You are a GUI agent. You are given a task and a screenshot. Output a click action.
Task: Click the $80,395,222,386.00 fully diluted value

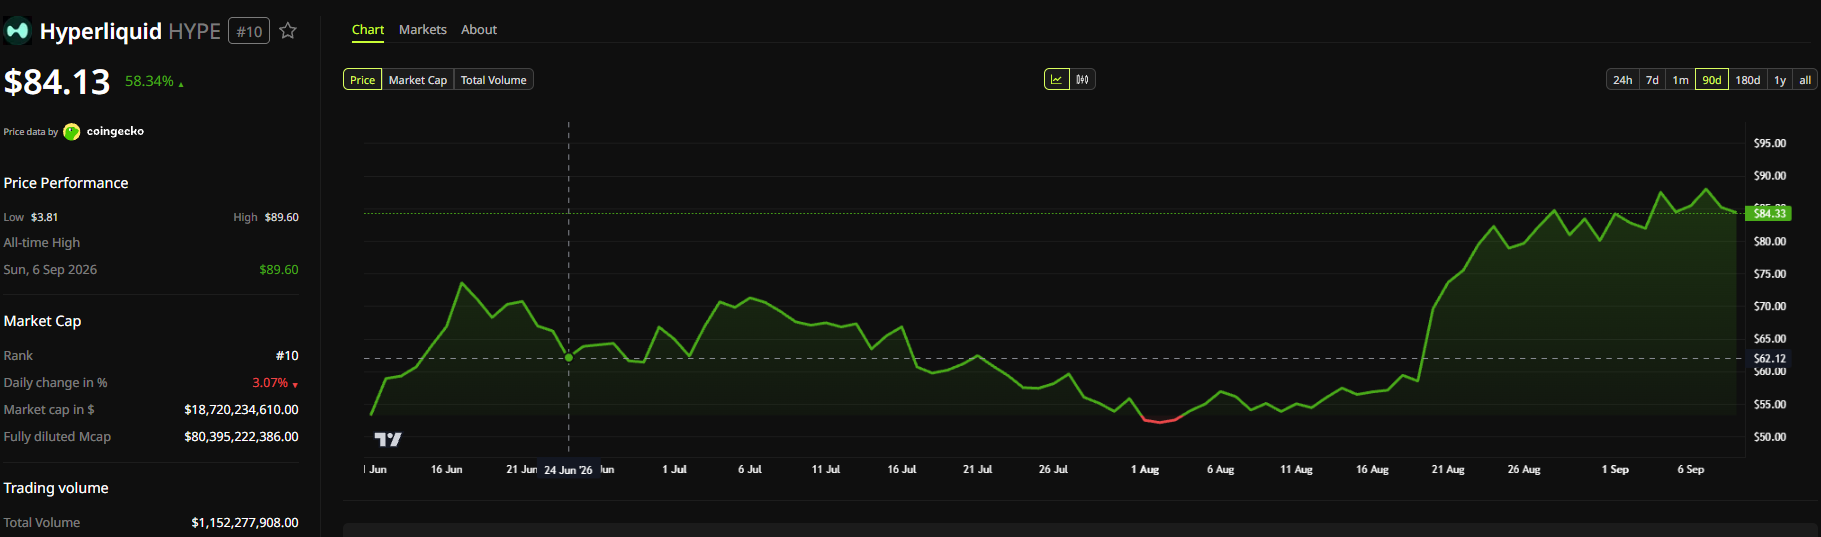(x=241, y=437)
